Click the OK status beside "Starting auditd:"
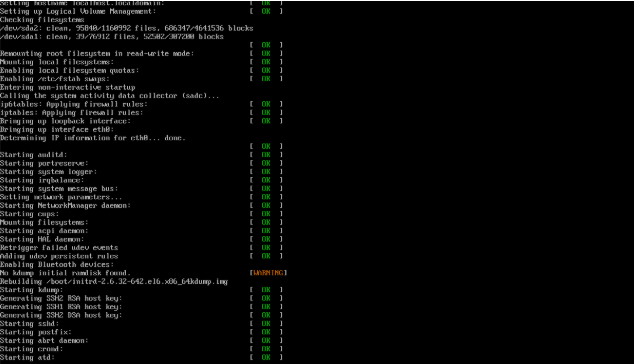The width and height of the screenshot is (634, 364). coord(266,155)
